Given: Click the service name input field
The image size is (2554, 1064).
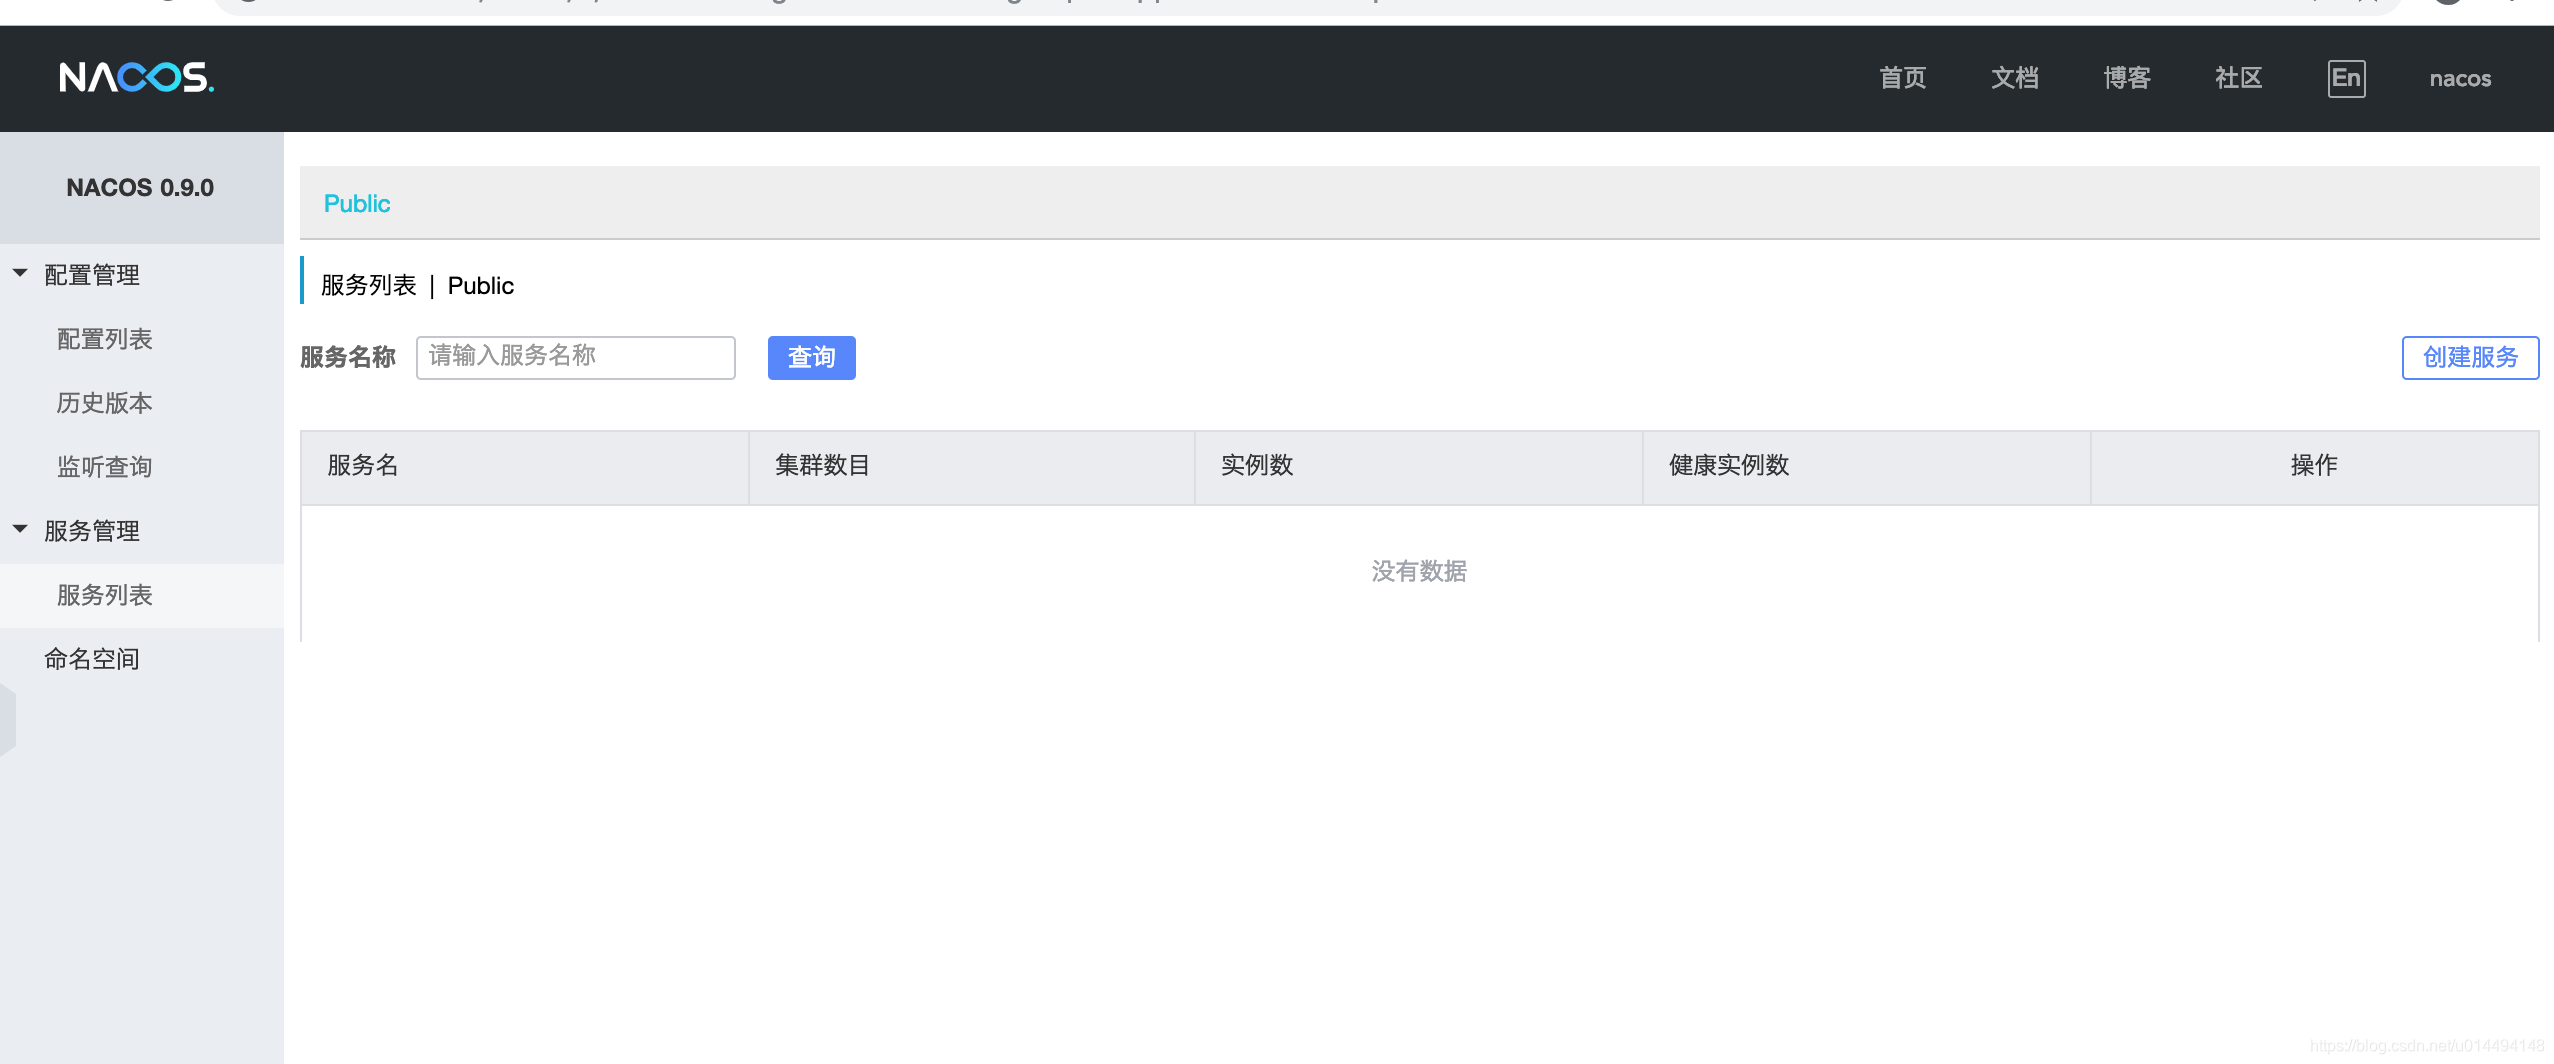Looking at the screenshot, I should pos(575,357).
